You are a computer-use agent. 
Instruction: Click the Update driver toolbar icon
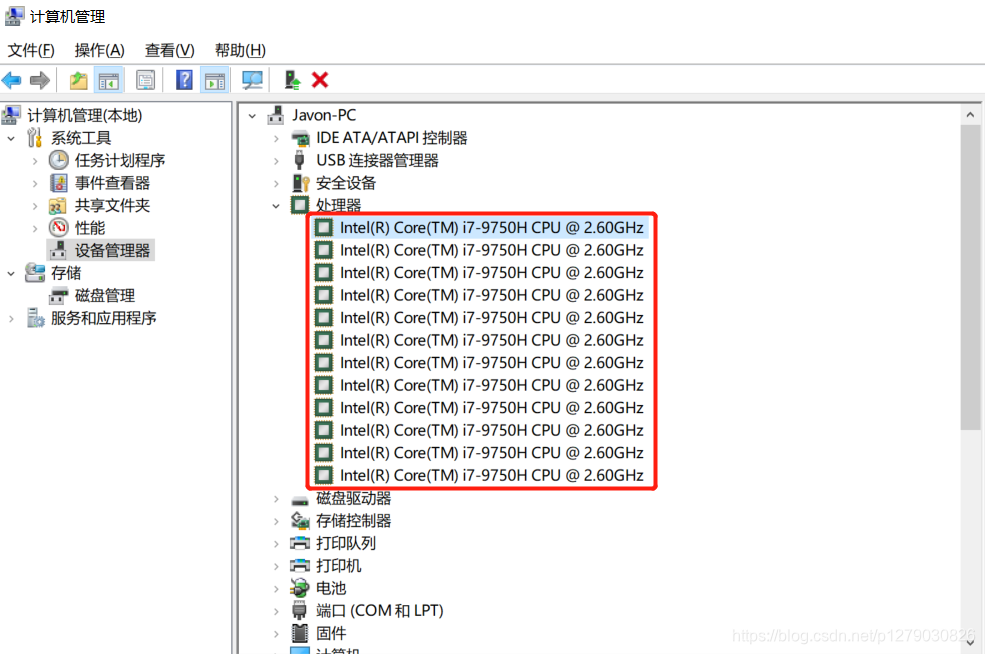click(292, 80)
